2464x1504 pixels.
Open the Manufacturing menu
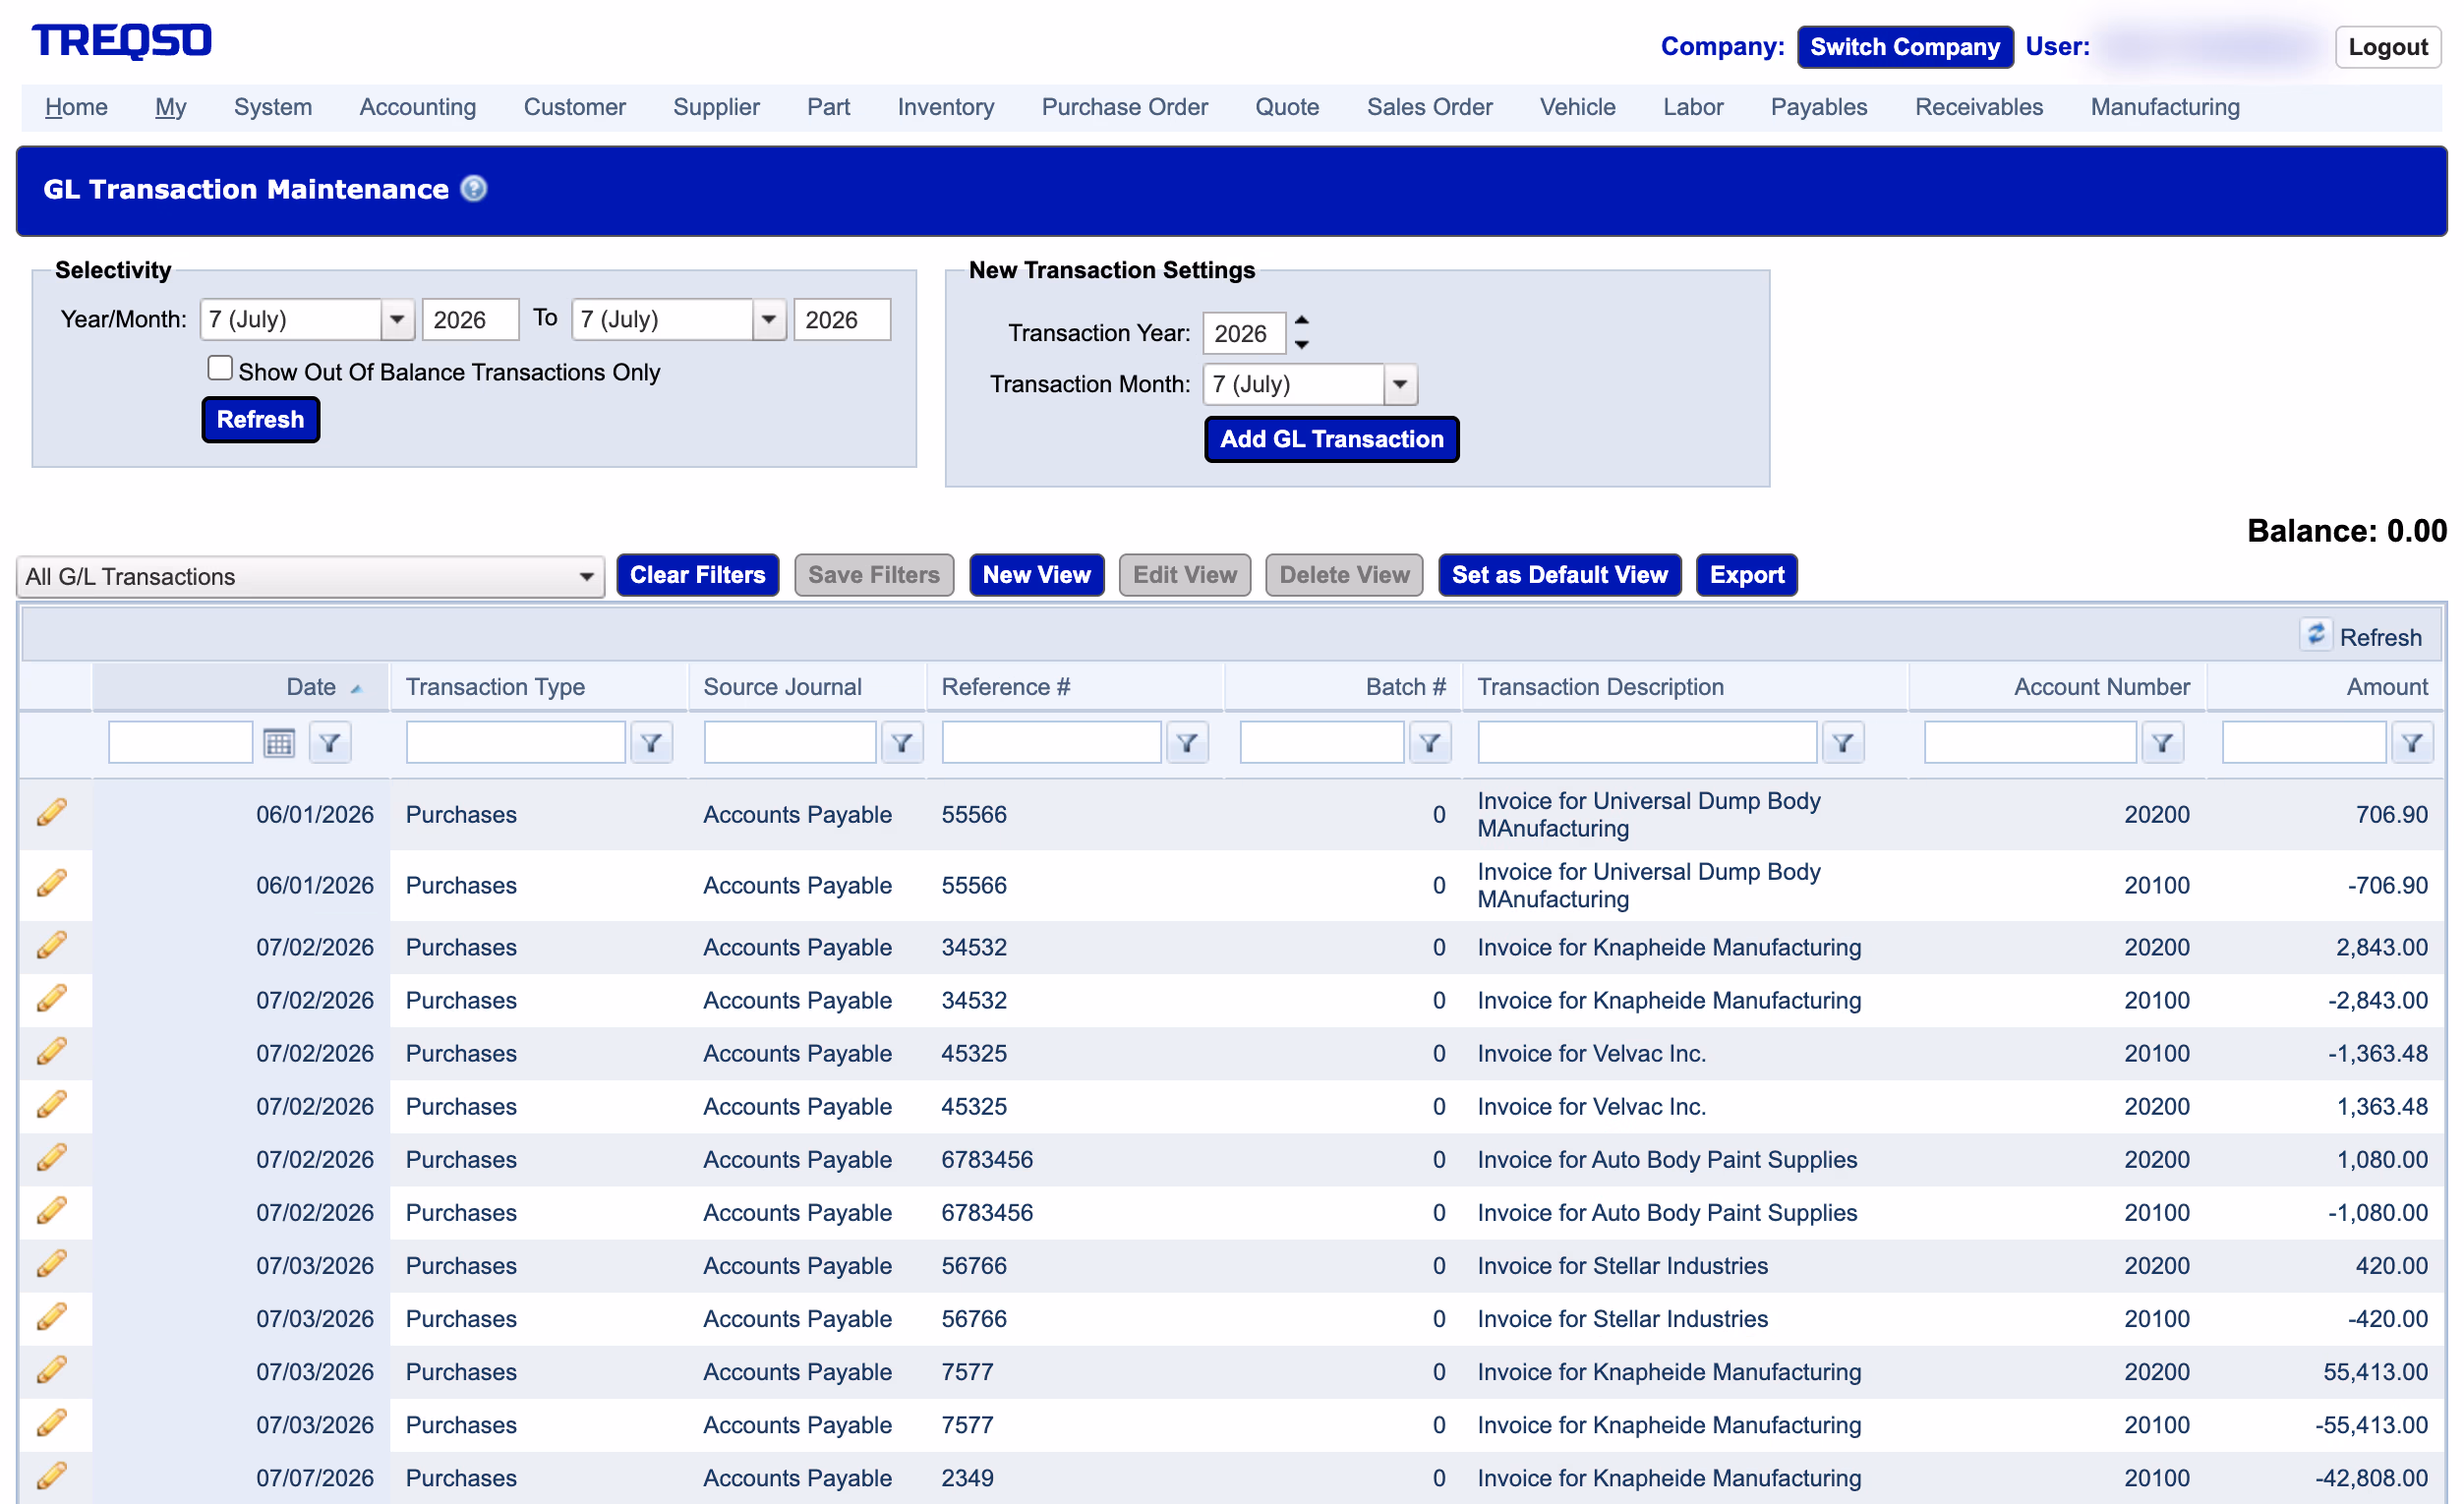coord(2165,107)
